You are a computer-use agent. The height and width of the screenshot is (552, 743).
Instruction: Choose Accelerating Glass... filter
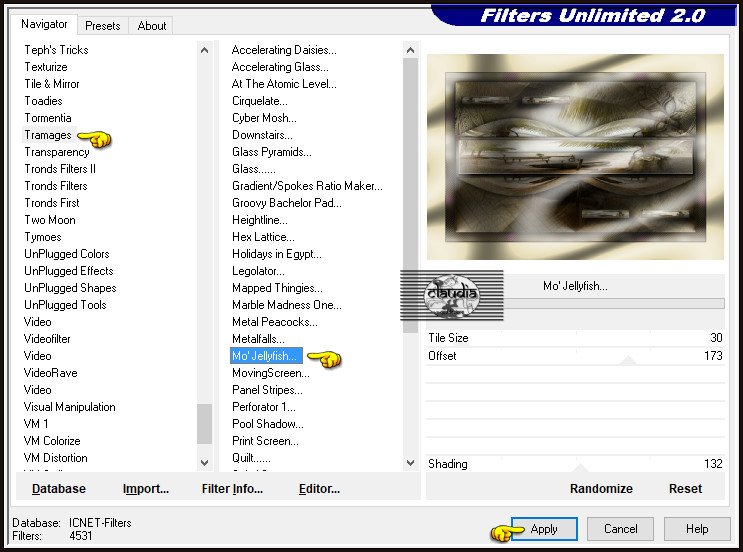280,67
